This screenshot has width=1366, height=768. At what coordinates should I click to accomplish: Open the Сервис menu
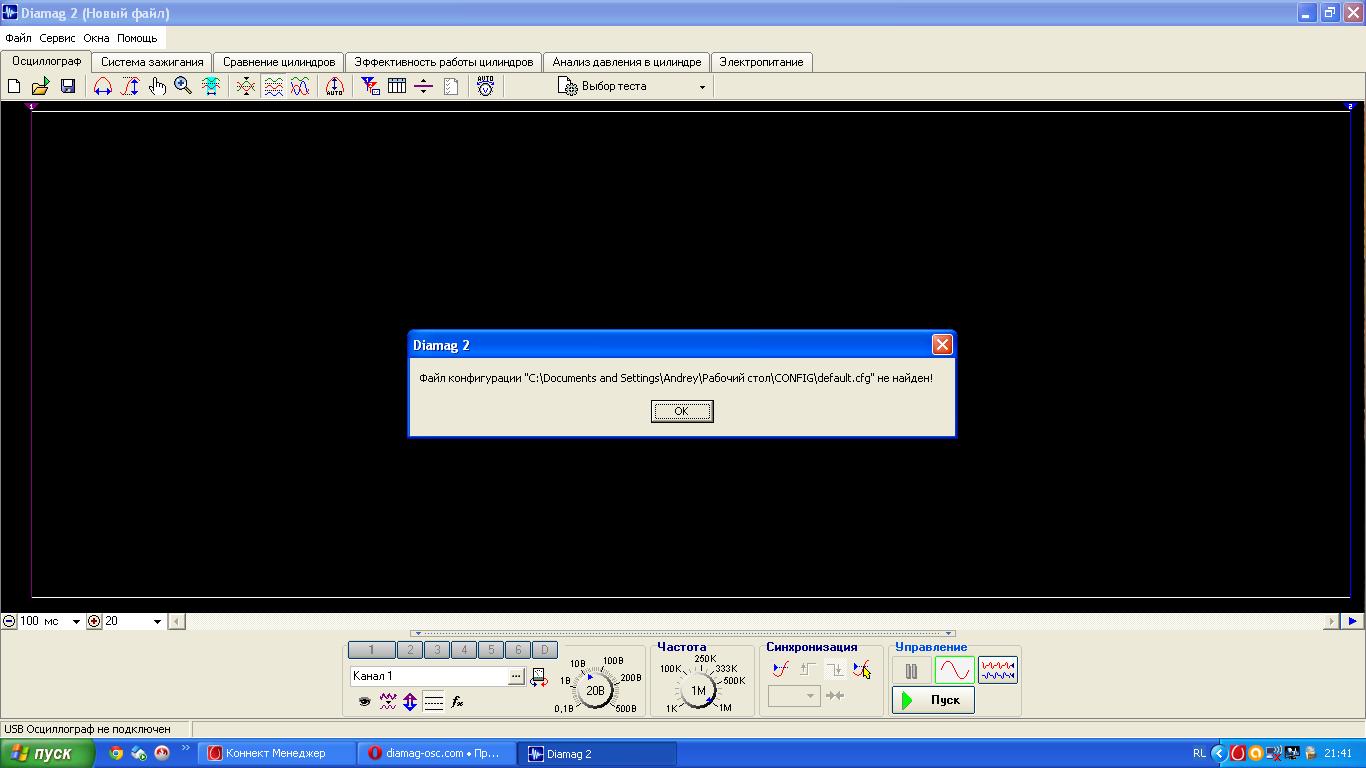[x=58, y=38]
